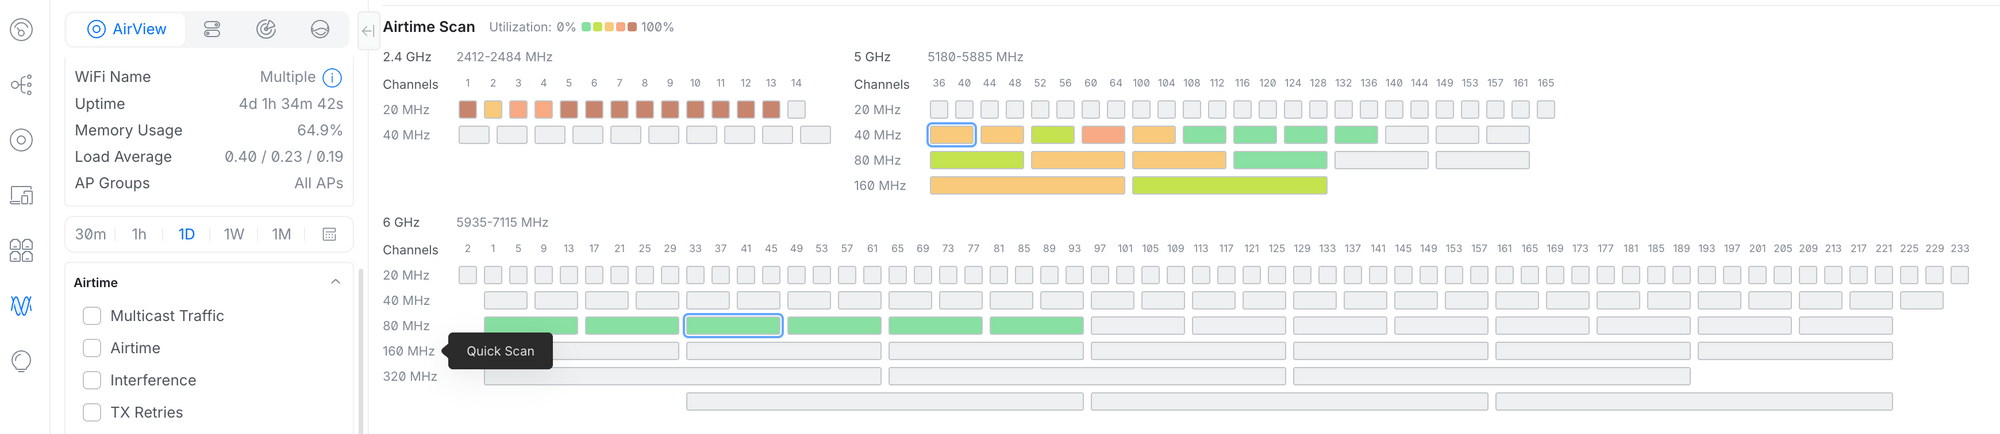Image resolution: width=2000 pixels, height=434 pixels.
Task: Check the Interference checkbox
Action: click(92, 380)
